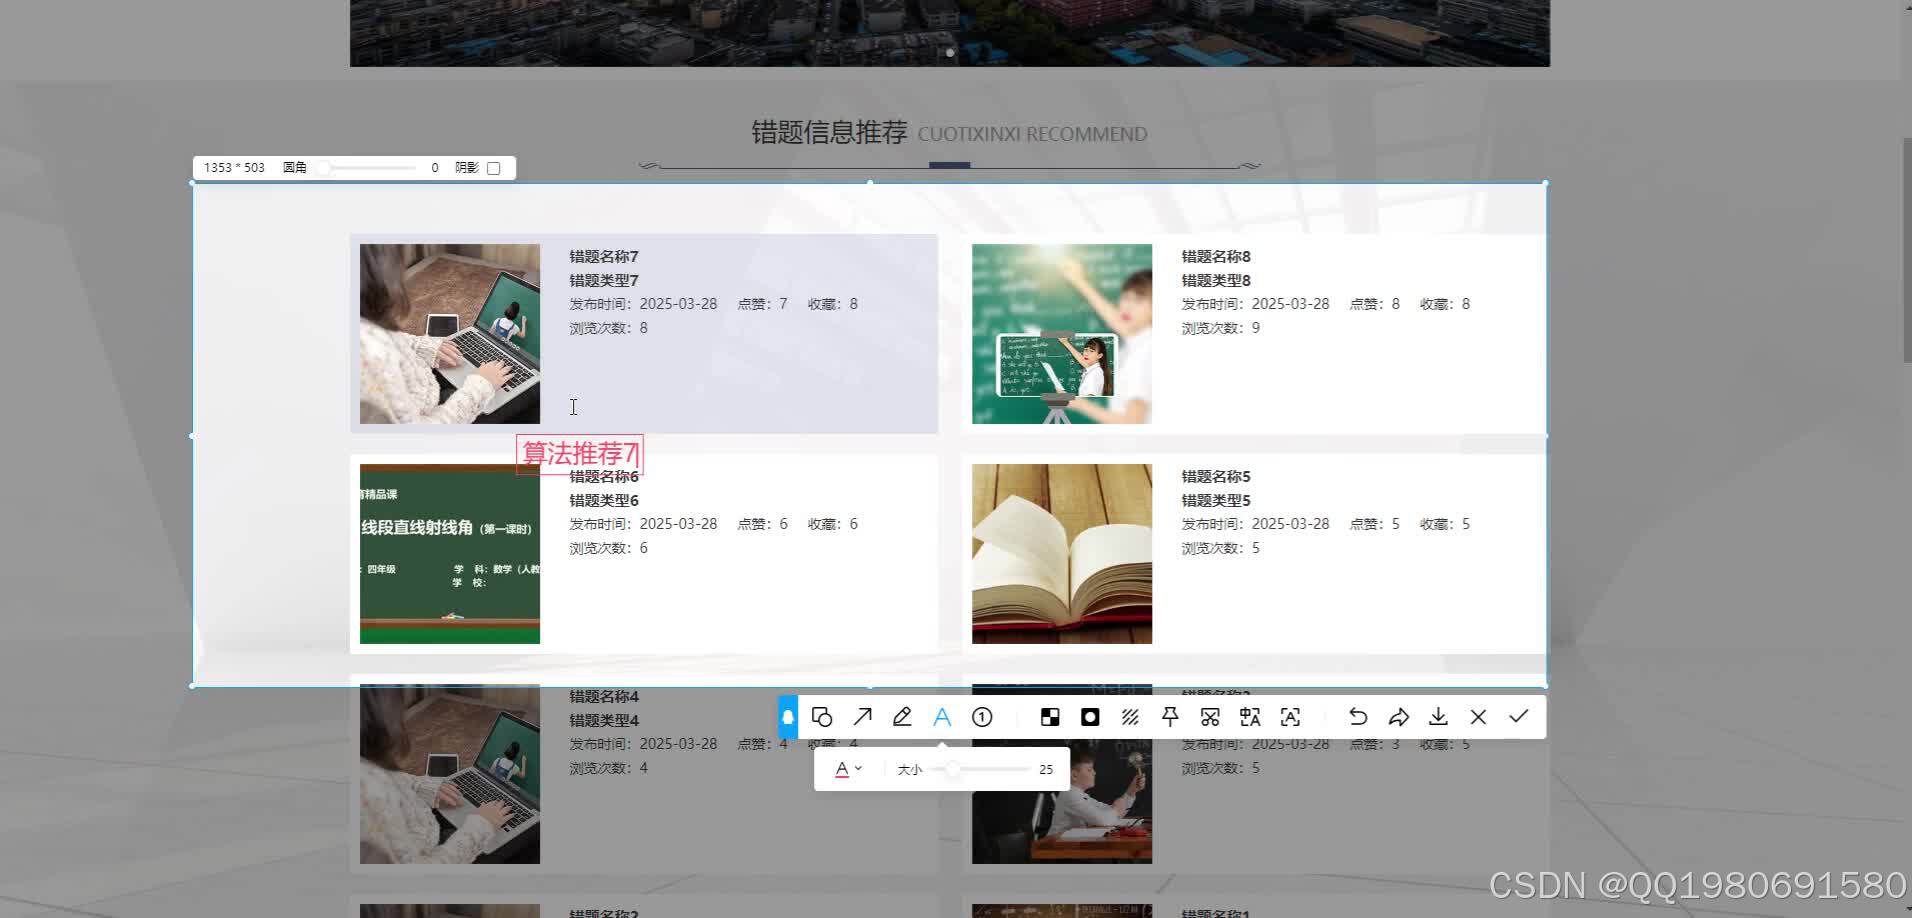Select the arrow annotation tool

coord(862,717)
